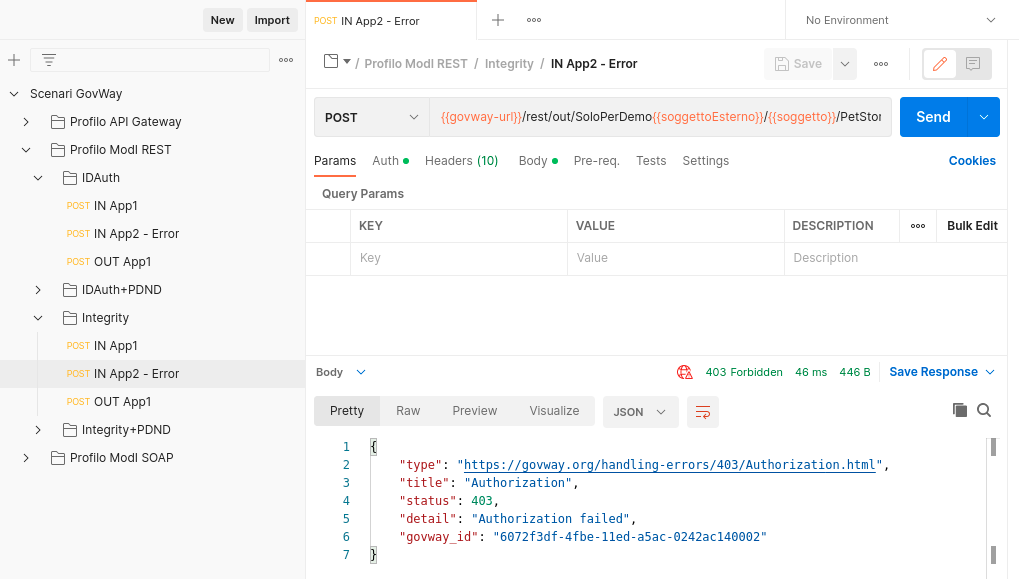Screen dimensions: 1019x579
Task: Select the Preview response view
Action: [x=474, y=411]
